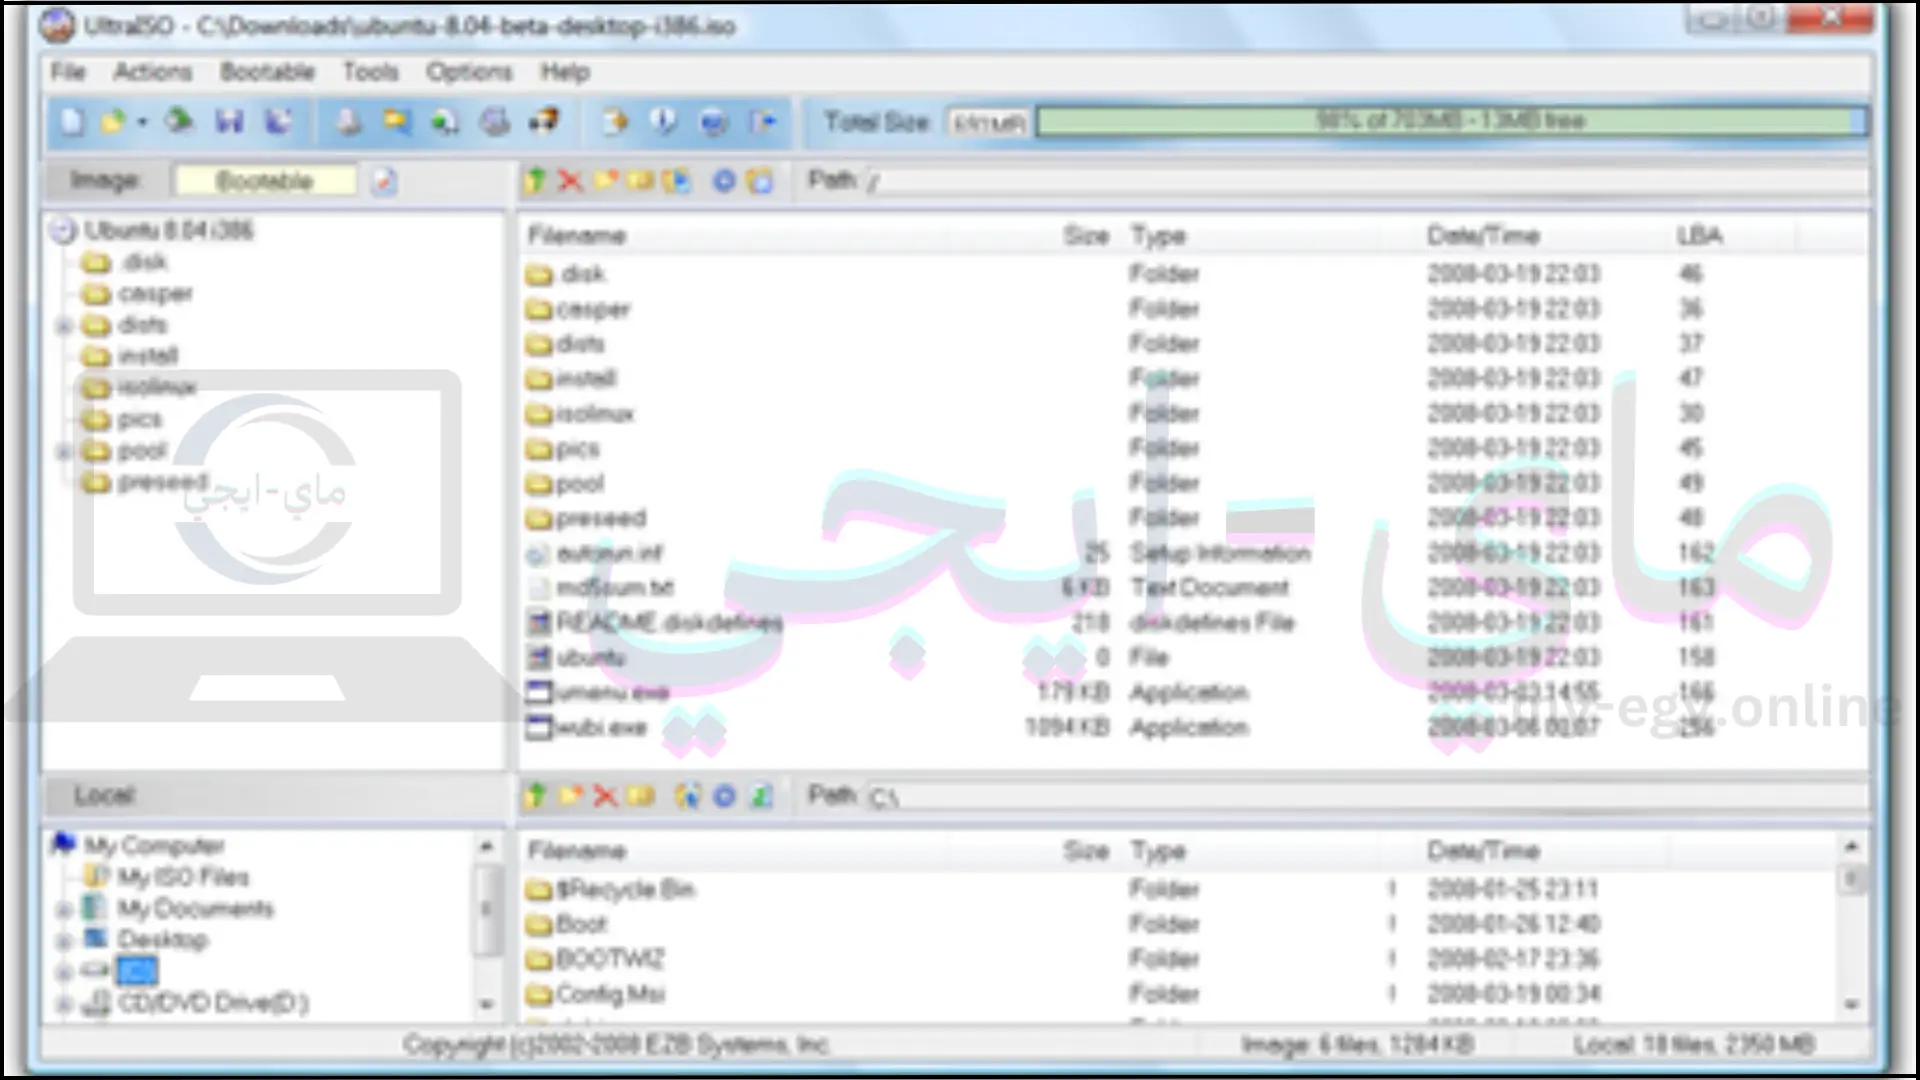Click the New image toolbar icon

pyautogui.click(x=72, y=122)
